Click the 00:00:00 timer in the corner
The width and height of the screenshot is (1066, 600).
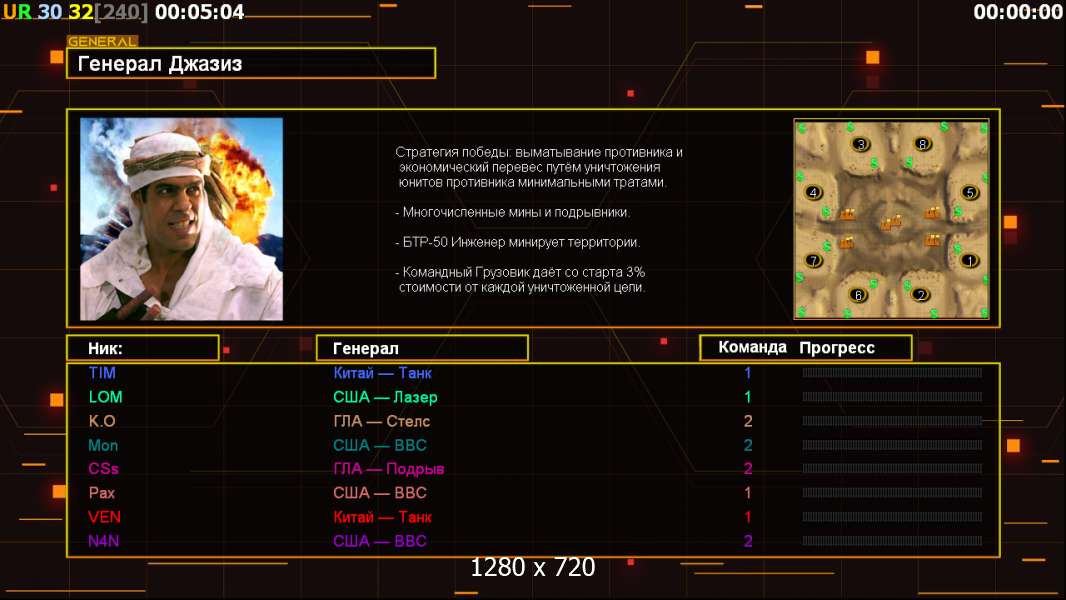[1018, 12]
